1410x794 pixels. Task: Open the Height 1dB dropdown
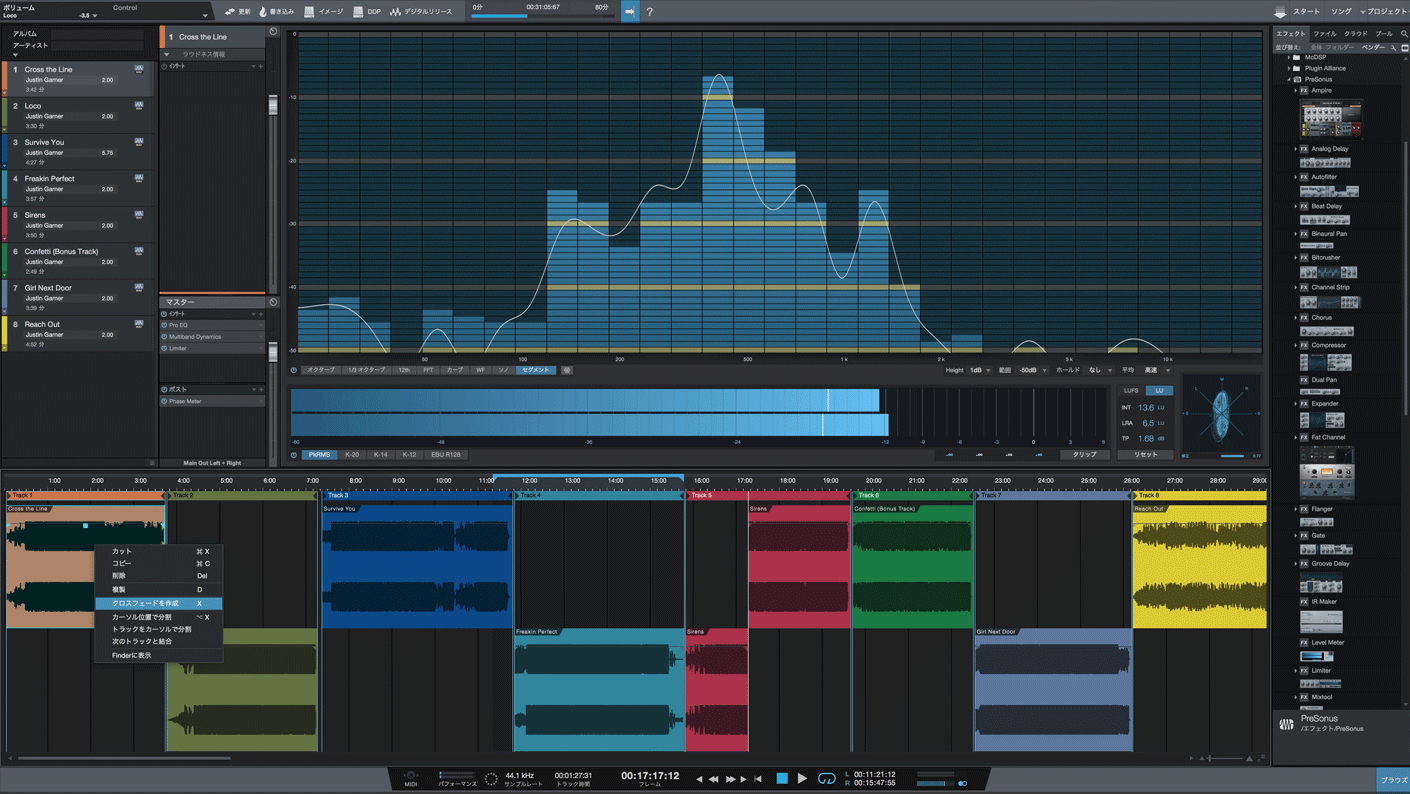[x=979, y=370]
